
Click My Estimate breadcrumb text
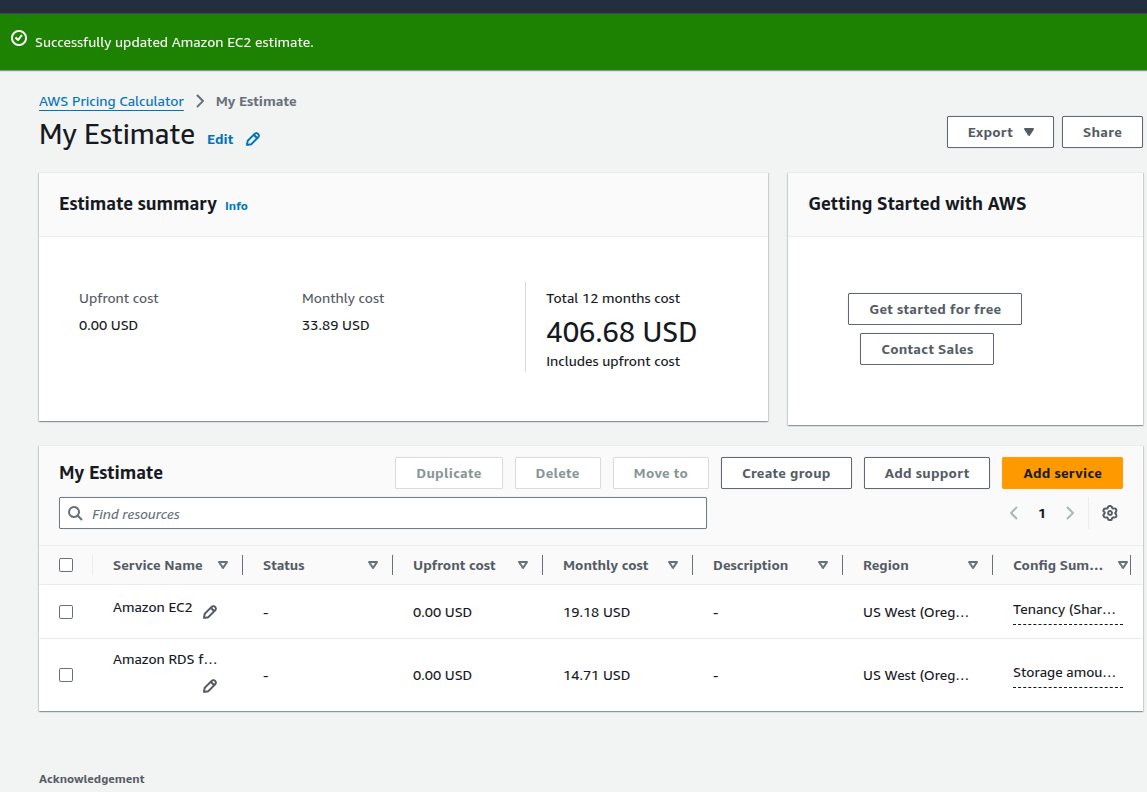pyautogui.click(x=256, y=102)
